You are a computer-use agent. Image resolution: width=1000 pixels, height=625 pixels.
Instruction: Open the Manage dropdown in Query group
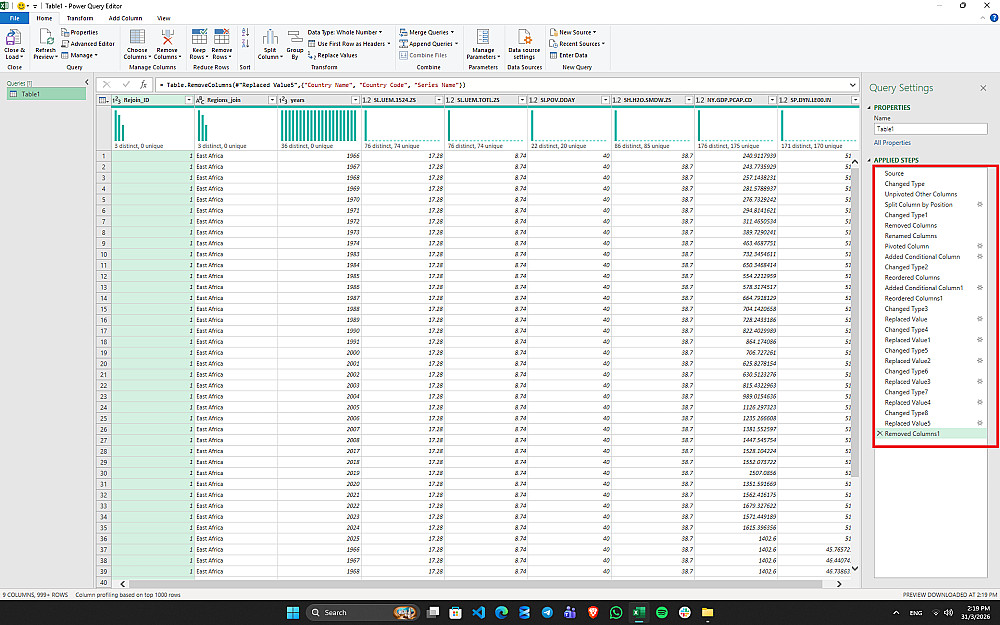click(x=80, y=55)
